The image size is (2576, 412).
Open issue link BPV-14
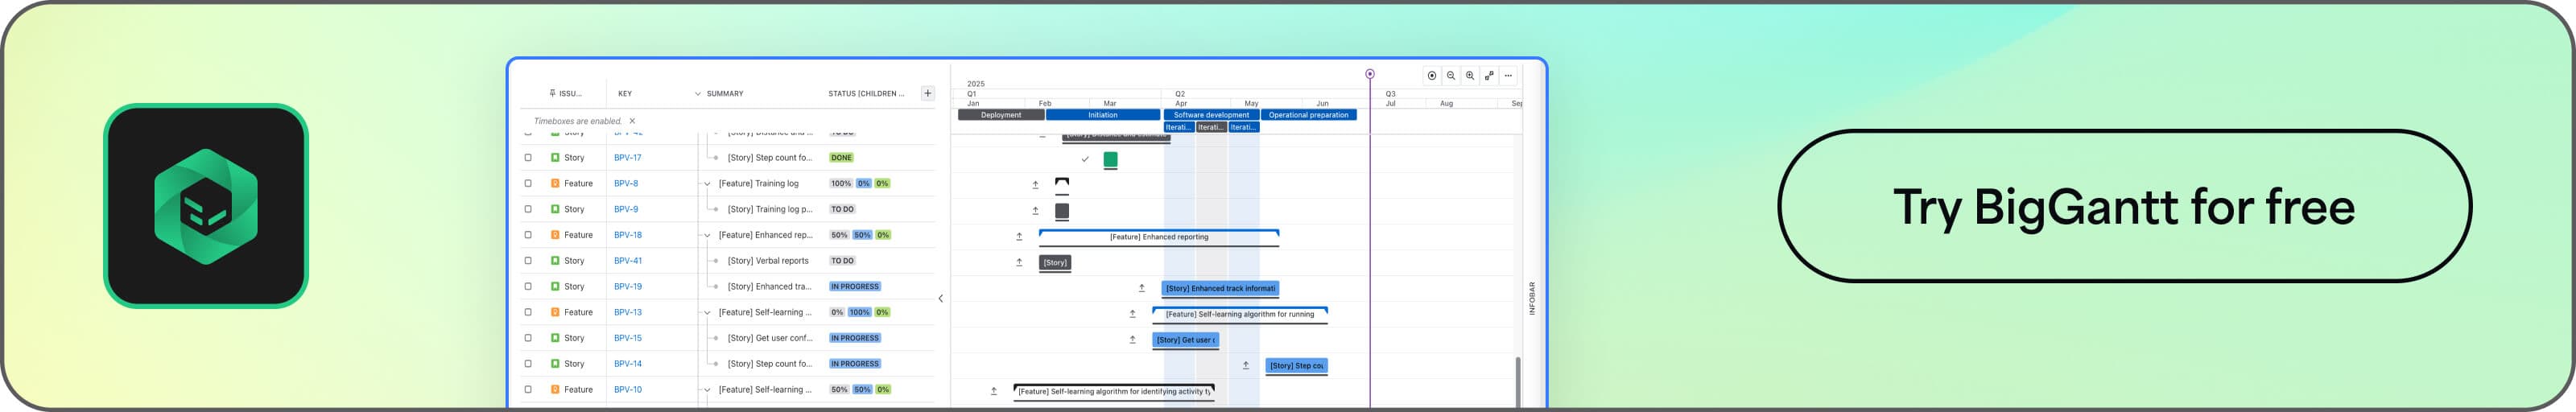[x=628, y=364]
